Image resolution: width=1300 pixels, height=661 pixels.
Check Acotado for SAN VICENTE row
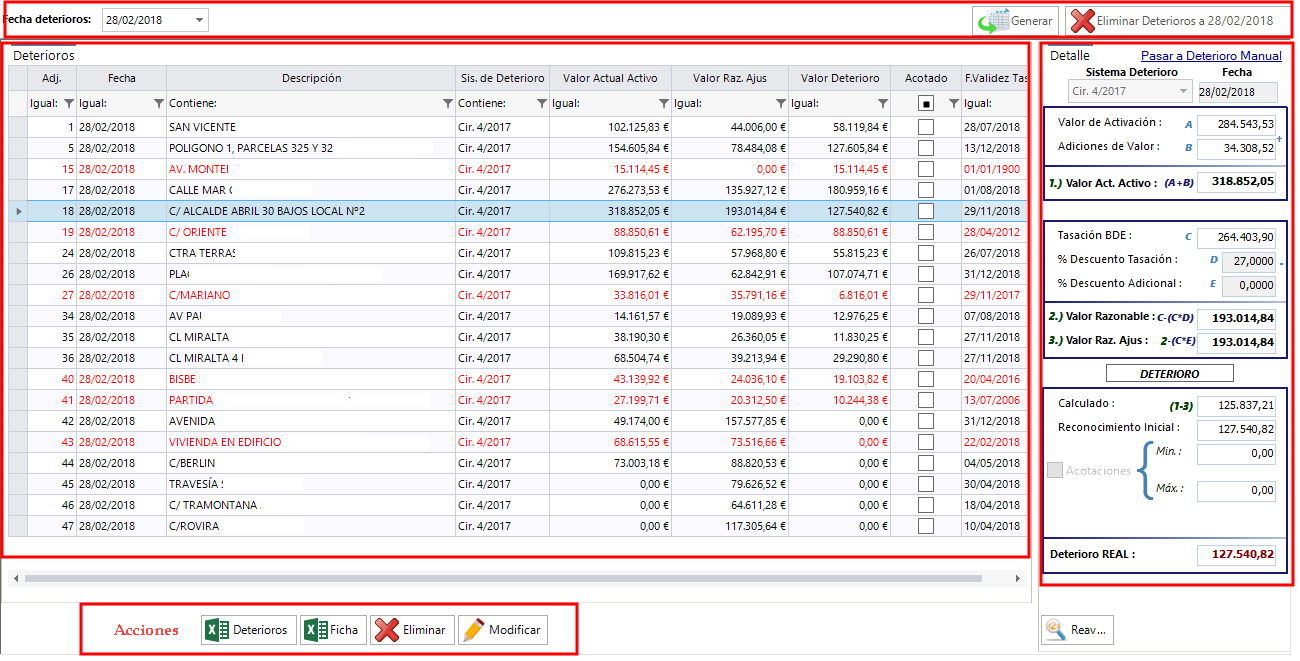pos(926,127)
